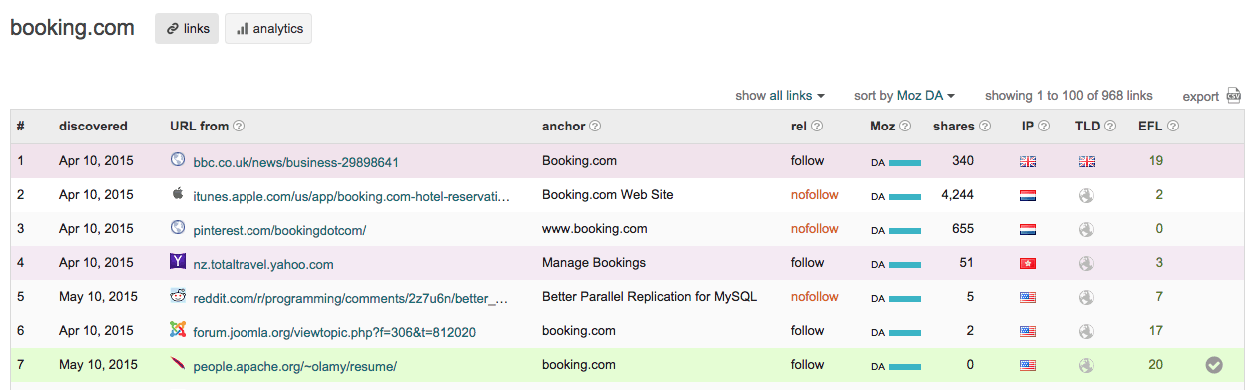The image size is (1256, 390).
Task: Open the bbc.co.uk/news/business-29898641 link
Action: (x=296, y=161)
